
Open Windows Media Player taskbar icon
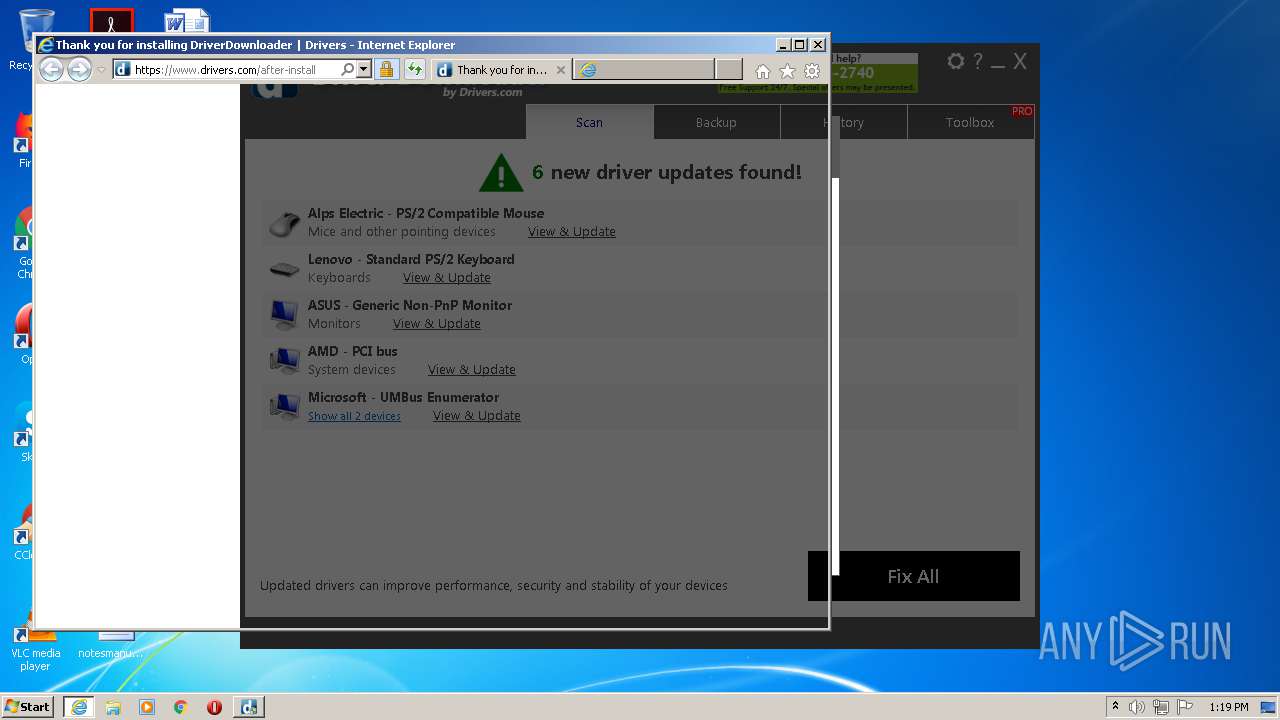point(147,707)
